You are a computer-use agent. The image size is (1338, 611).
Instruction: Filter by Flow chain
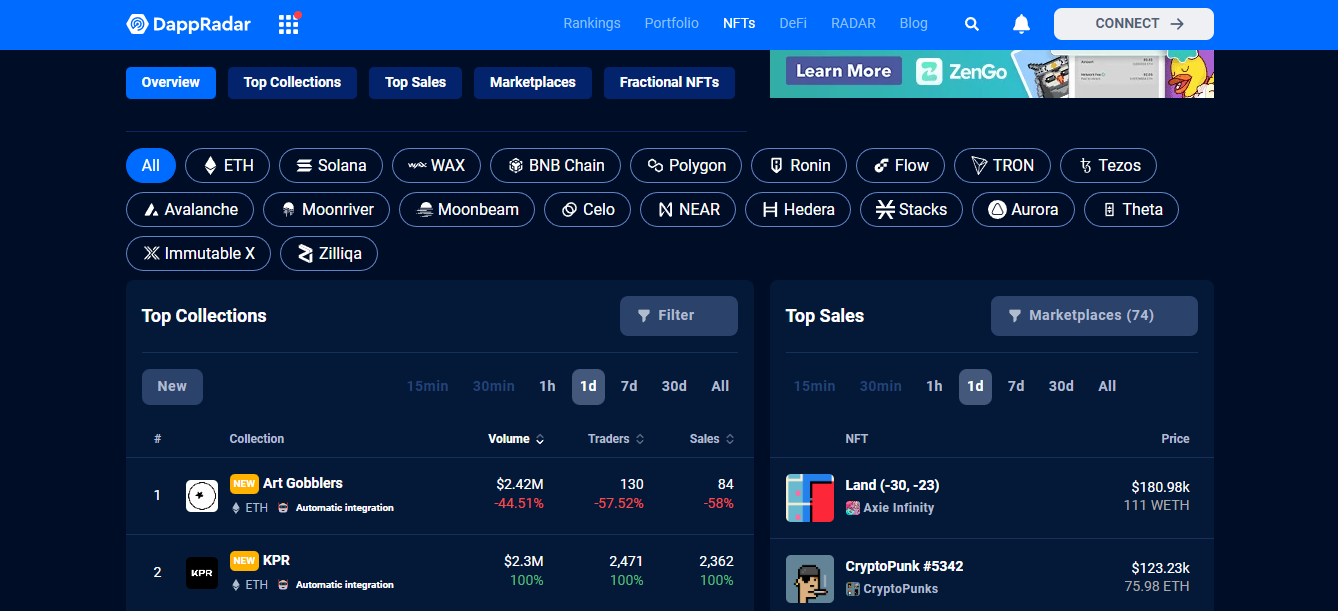pos(901,165)
